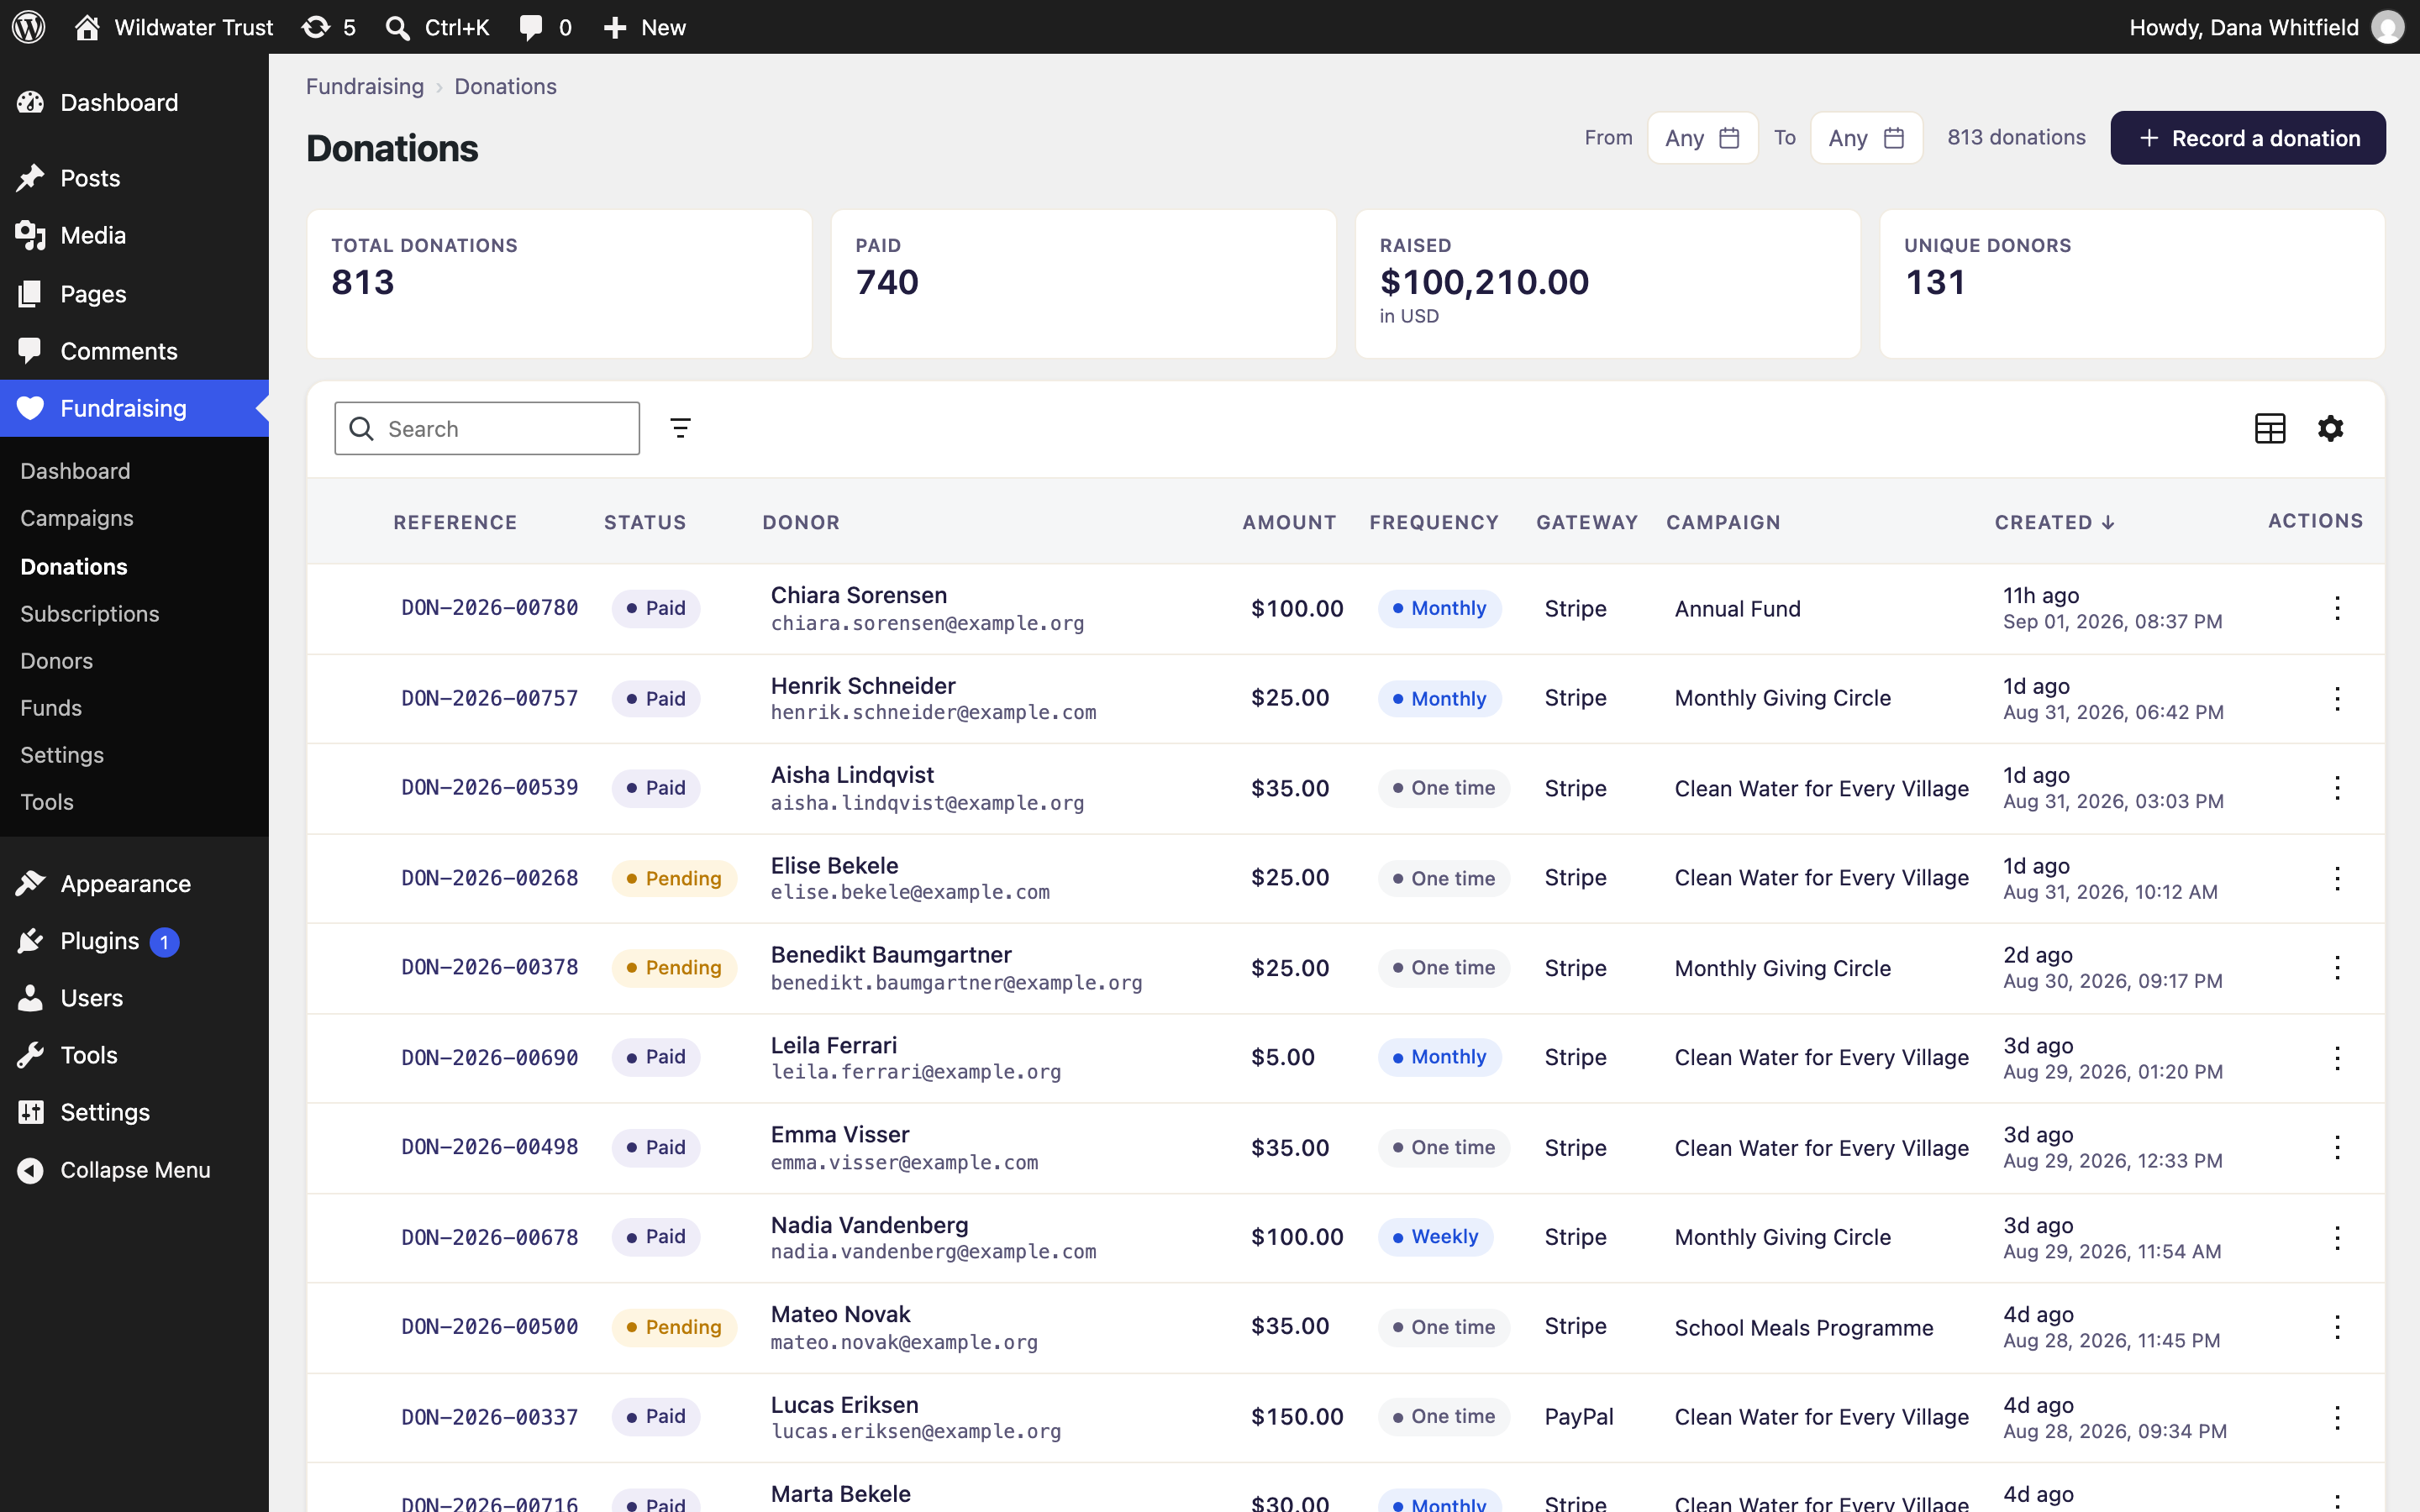The width and height of the screenshot is (2420, 1512).
Task: Open Fundraising Settings submenu
Action: tap(62, 755)
